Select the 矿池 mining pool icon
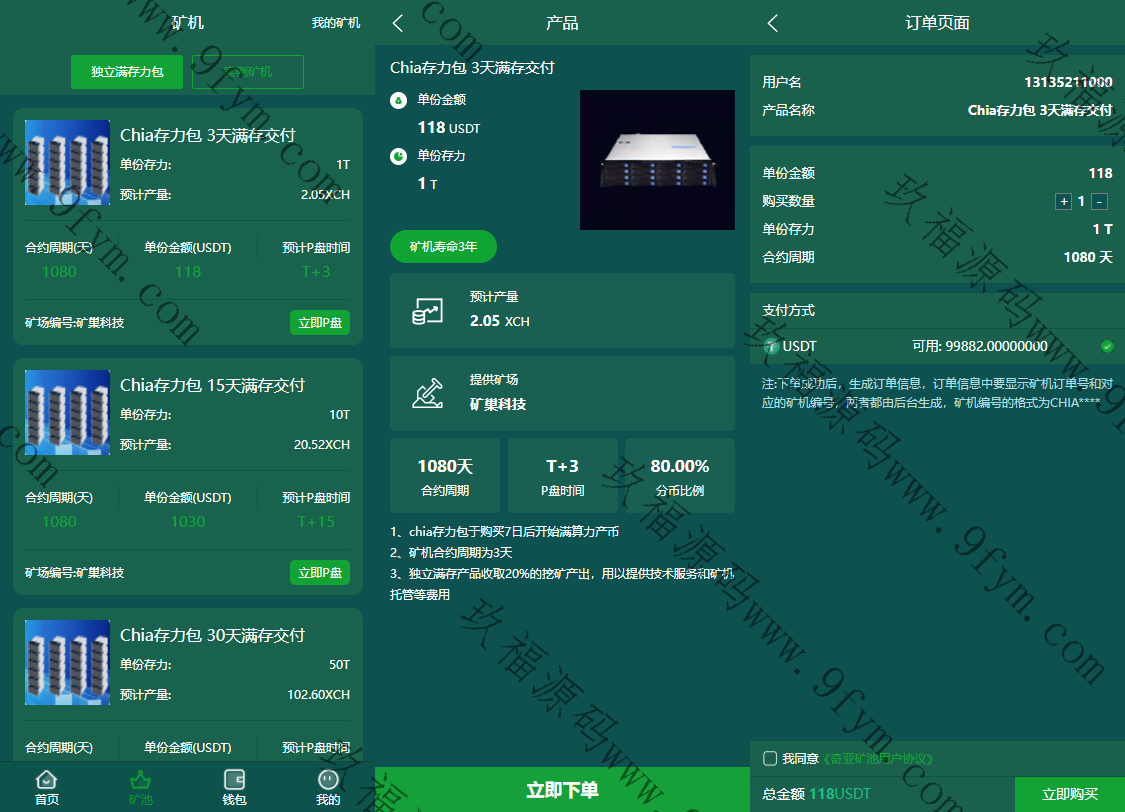1125x812 pixels. [141, 780]
